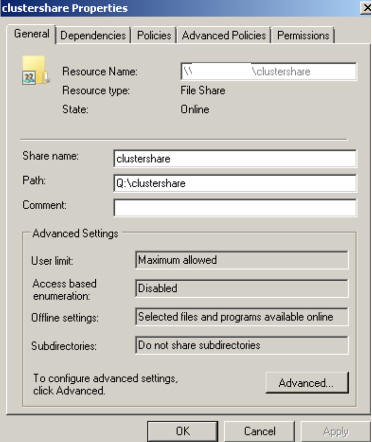Close the clustershare Properties window

366,7
